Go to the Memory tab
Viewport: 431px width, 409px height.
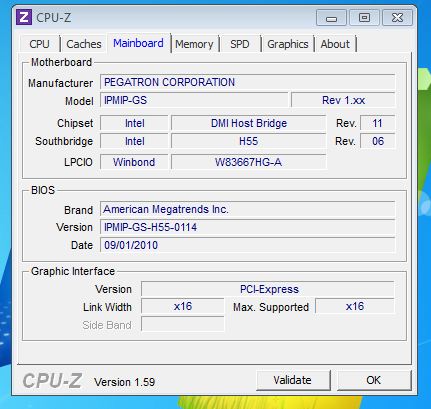(194, 44)
